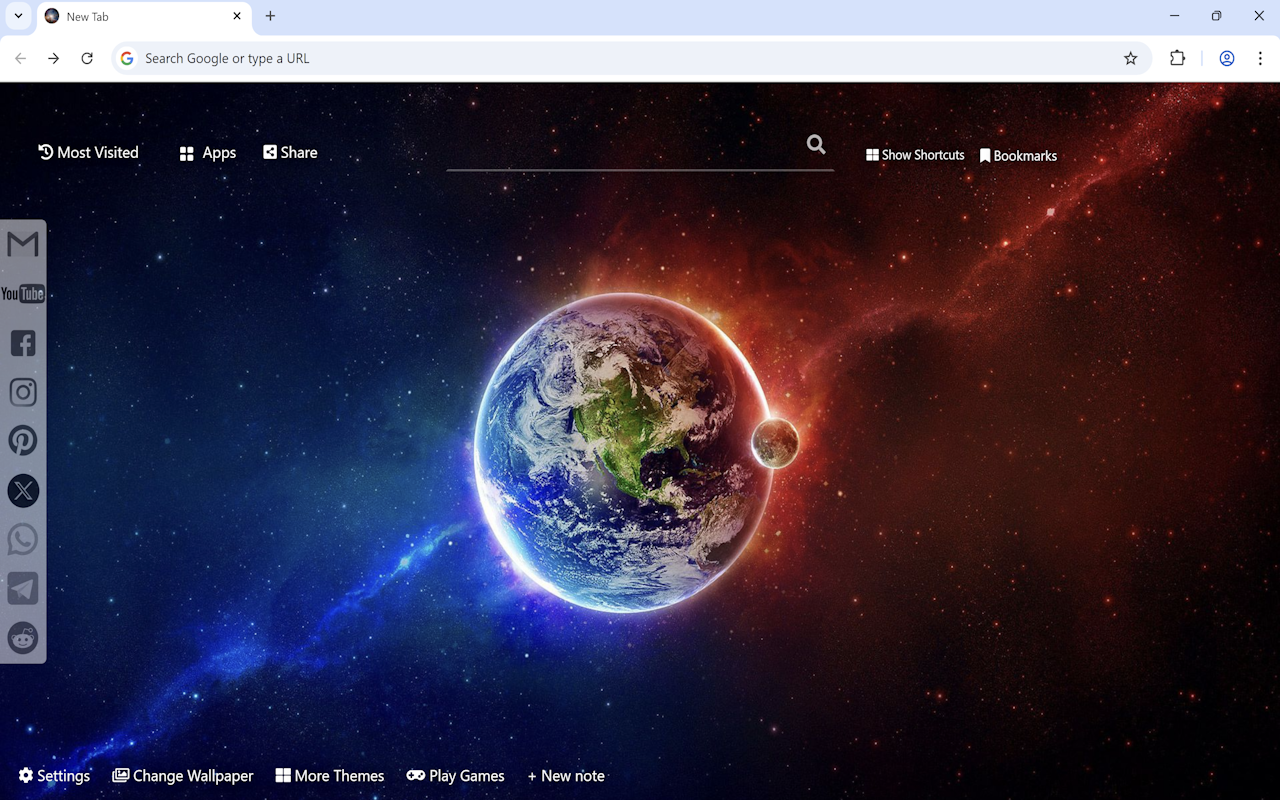Open WhatsApp from the sidebar
Viewport: 1280px width, 800px height.
tap(22, 539)
